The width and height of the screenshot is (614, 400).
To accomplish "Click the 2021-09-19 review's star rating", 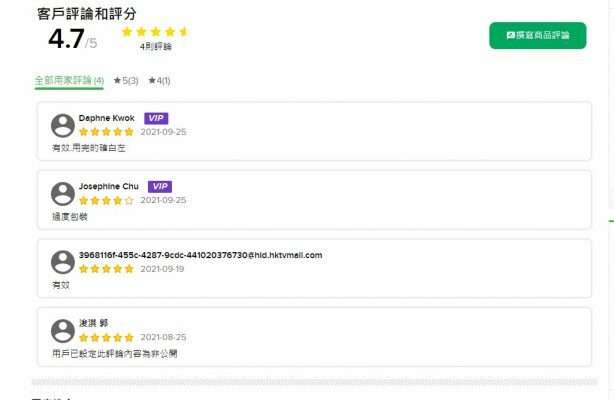I will [x=106, y=268].
